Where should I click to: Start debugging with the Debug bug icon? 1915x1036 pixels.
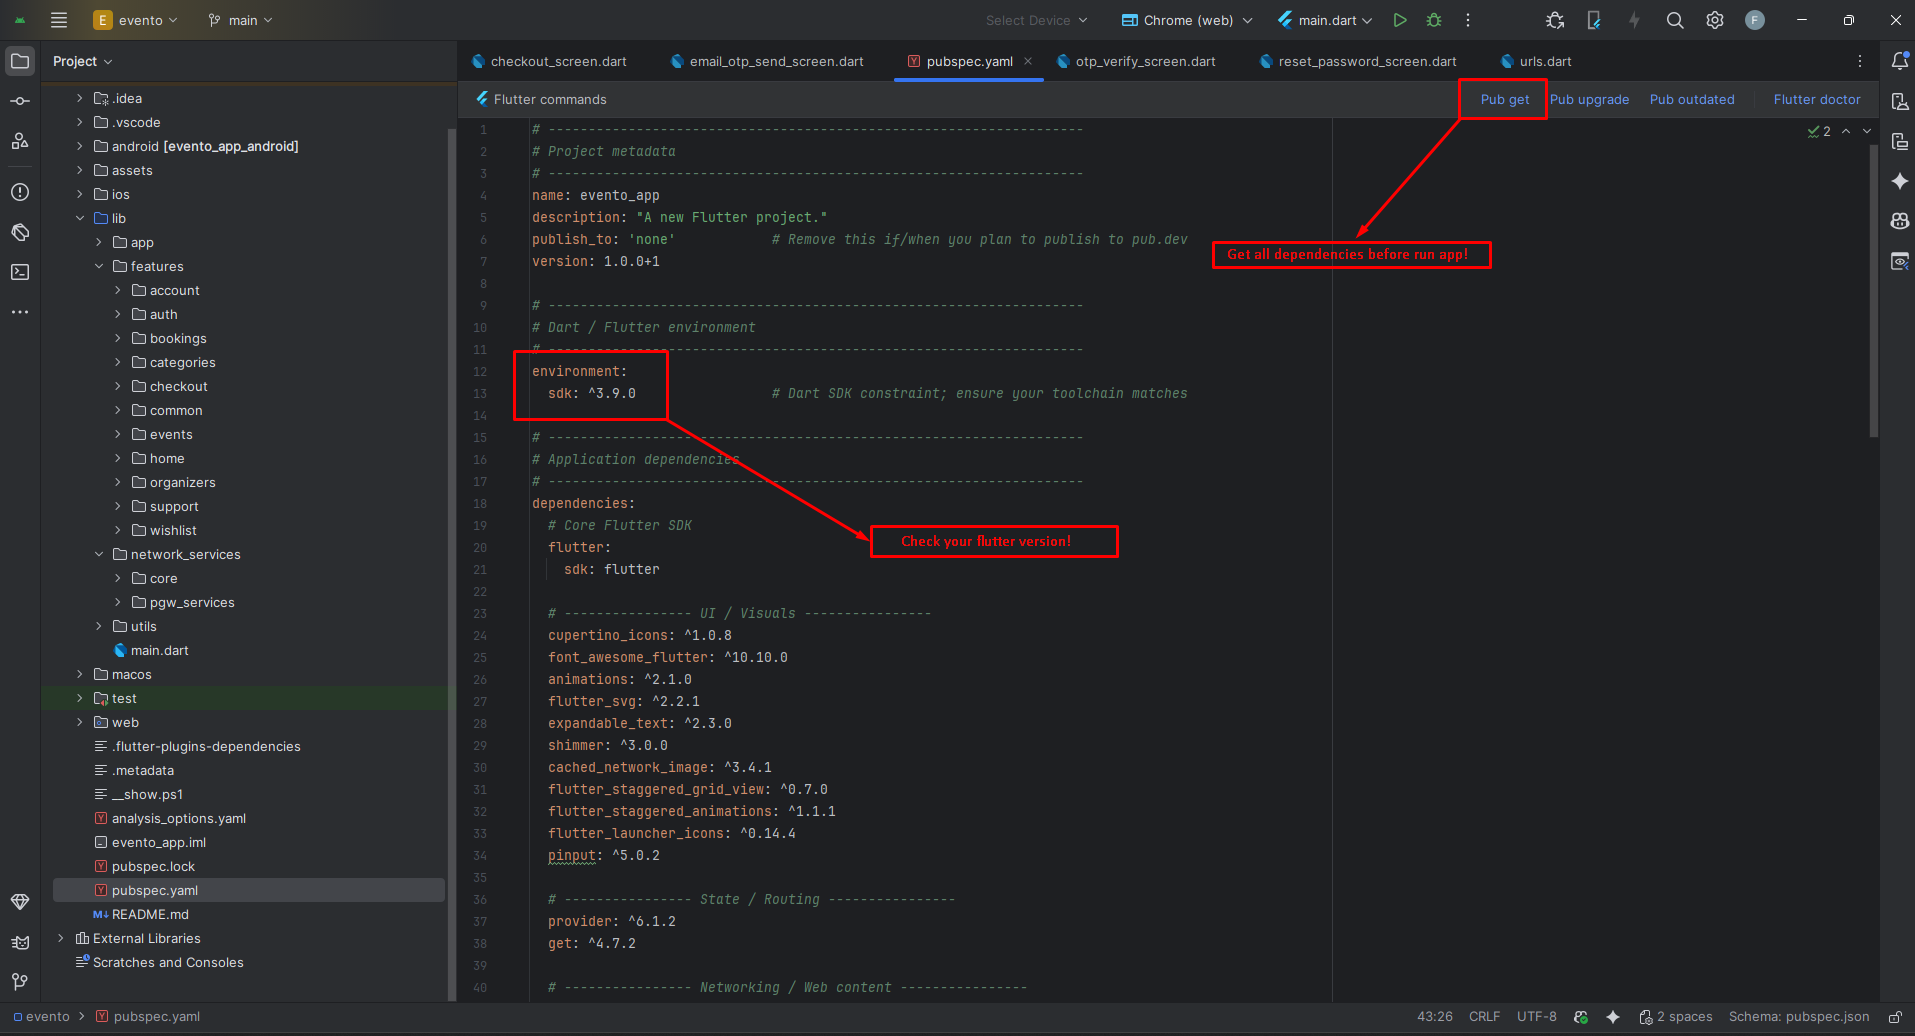click(1434, 20)
